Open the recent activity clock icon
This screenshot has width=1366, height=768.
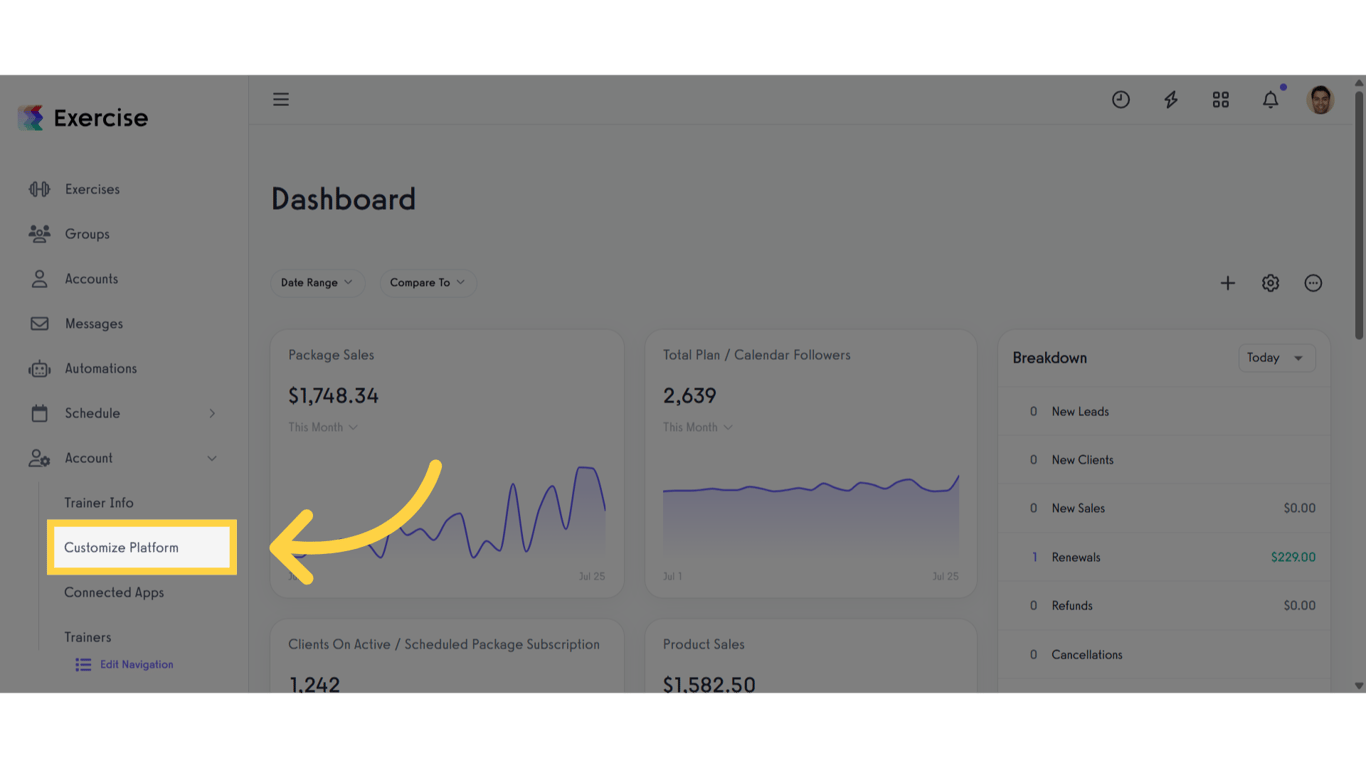click(1120, 99)
